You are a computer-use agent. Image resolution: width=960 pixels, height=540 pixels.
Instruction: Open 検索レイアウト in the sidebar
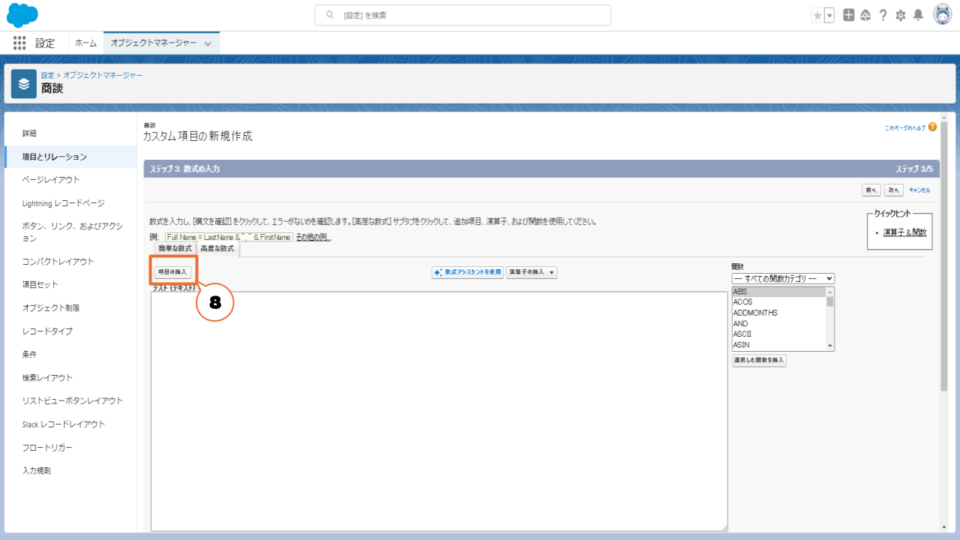click(x=47, y=378)
